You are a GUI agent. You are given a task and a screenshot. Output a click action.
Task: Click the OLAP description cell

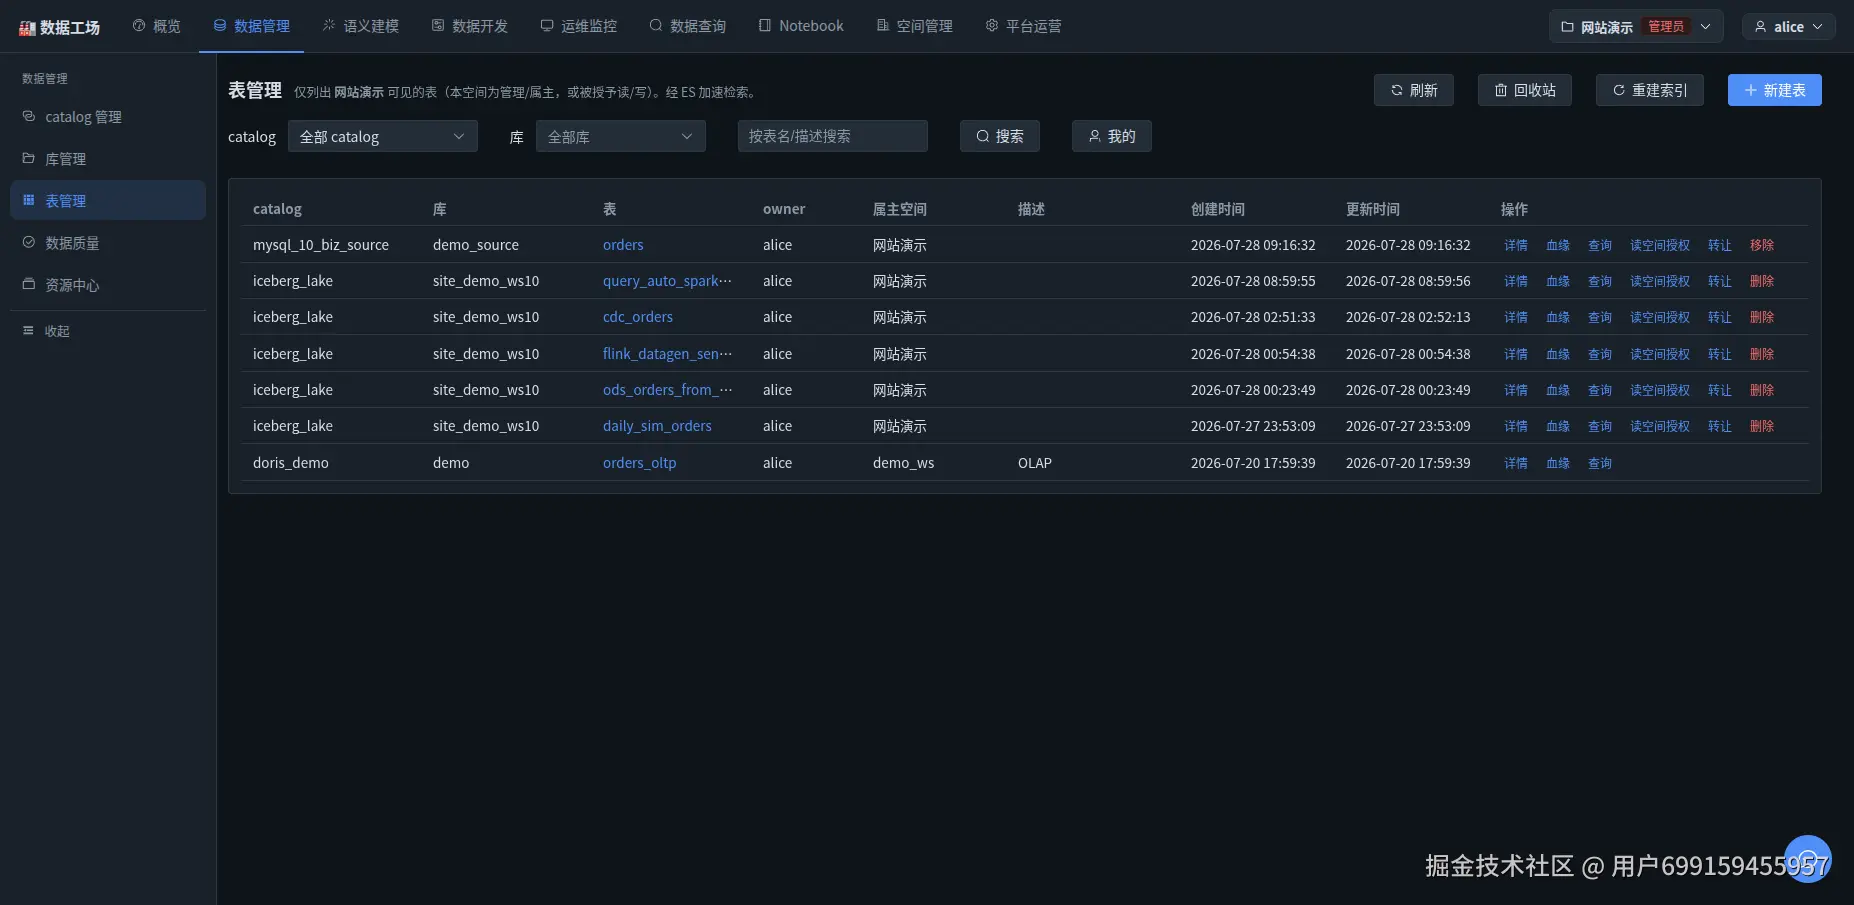pyautogui.click(x=1035, y=463)
